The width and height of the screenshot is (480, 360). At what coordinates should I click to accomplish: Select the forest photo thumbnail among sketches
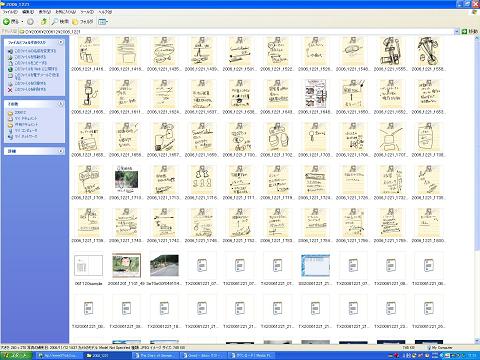pos(126,179)
